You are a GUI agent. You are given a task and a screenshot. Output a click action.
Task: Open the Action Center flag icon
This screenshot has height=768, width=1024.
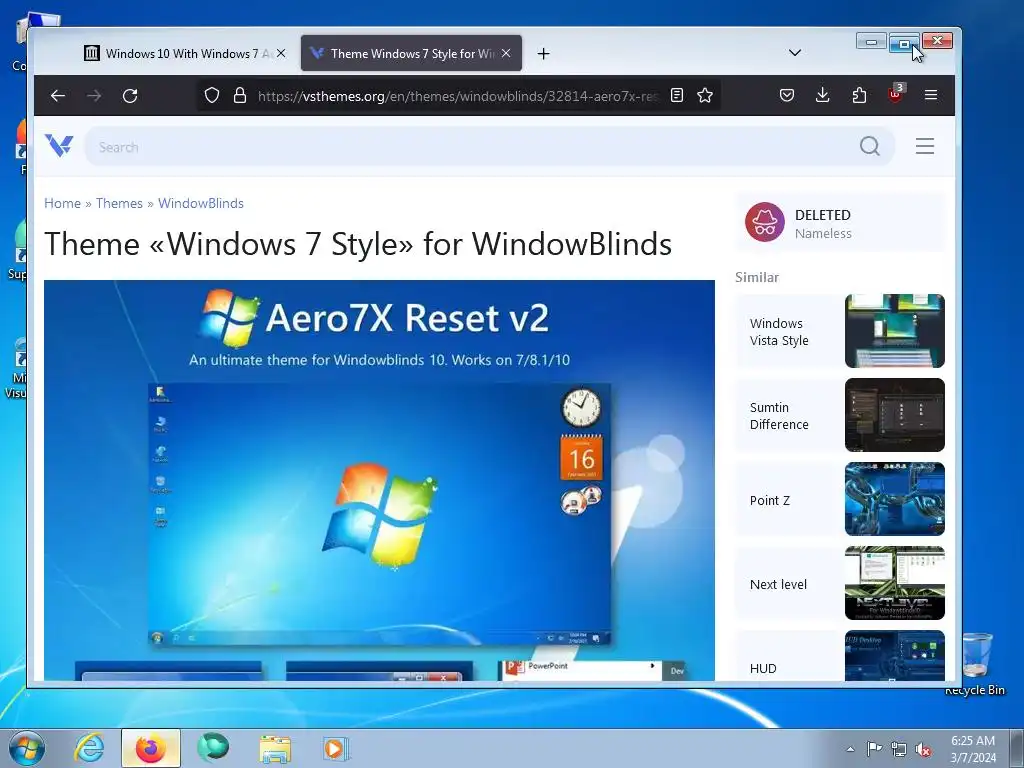(x=874, y=749)
